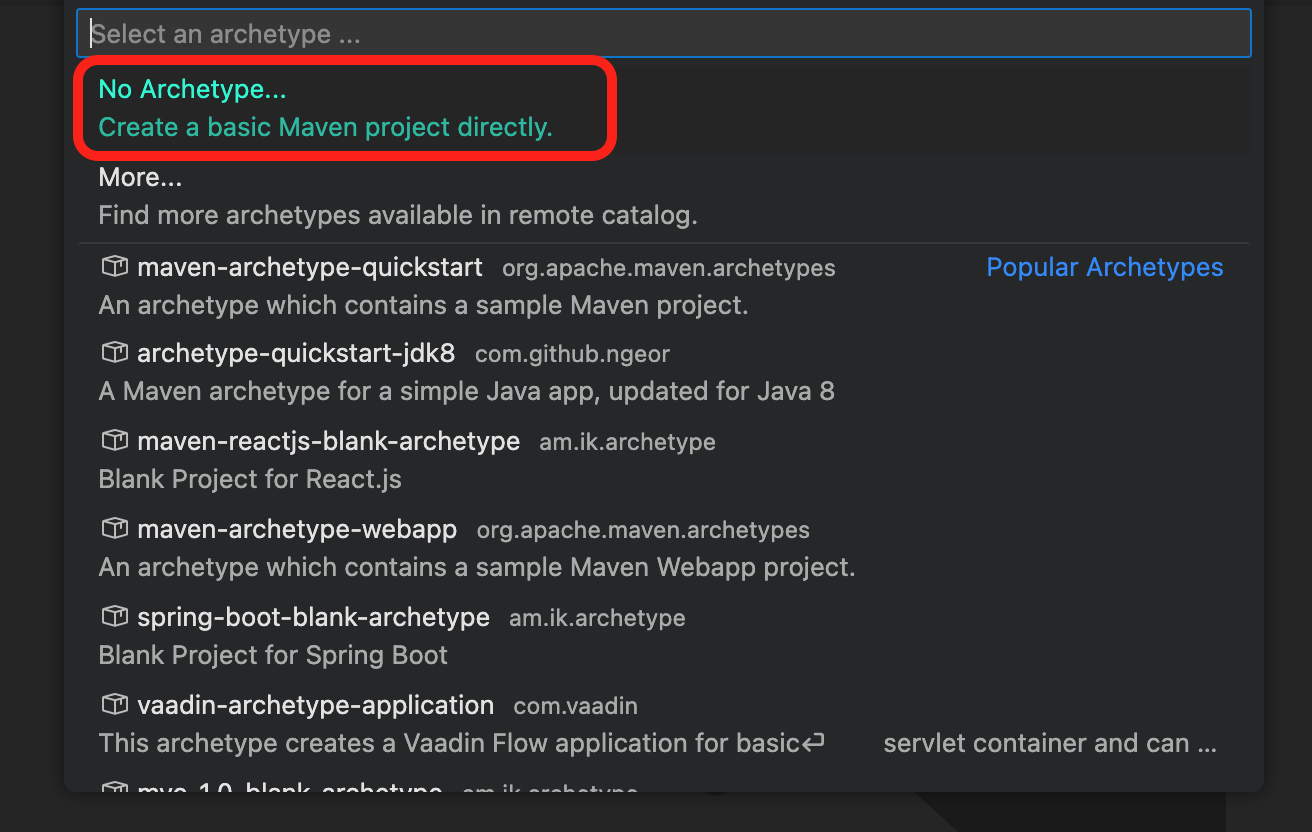
Task: Open the Popular Archetypes link
Action: click(1104, 267)
